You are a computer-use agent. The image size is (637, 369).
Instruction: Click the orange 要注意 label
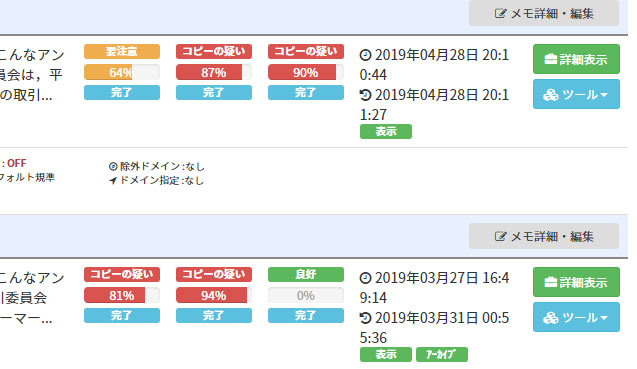pos(121,51)
